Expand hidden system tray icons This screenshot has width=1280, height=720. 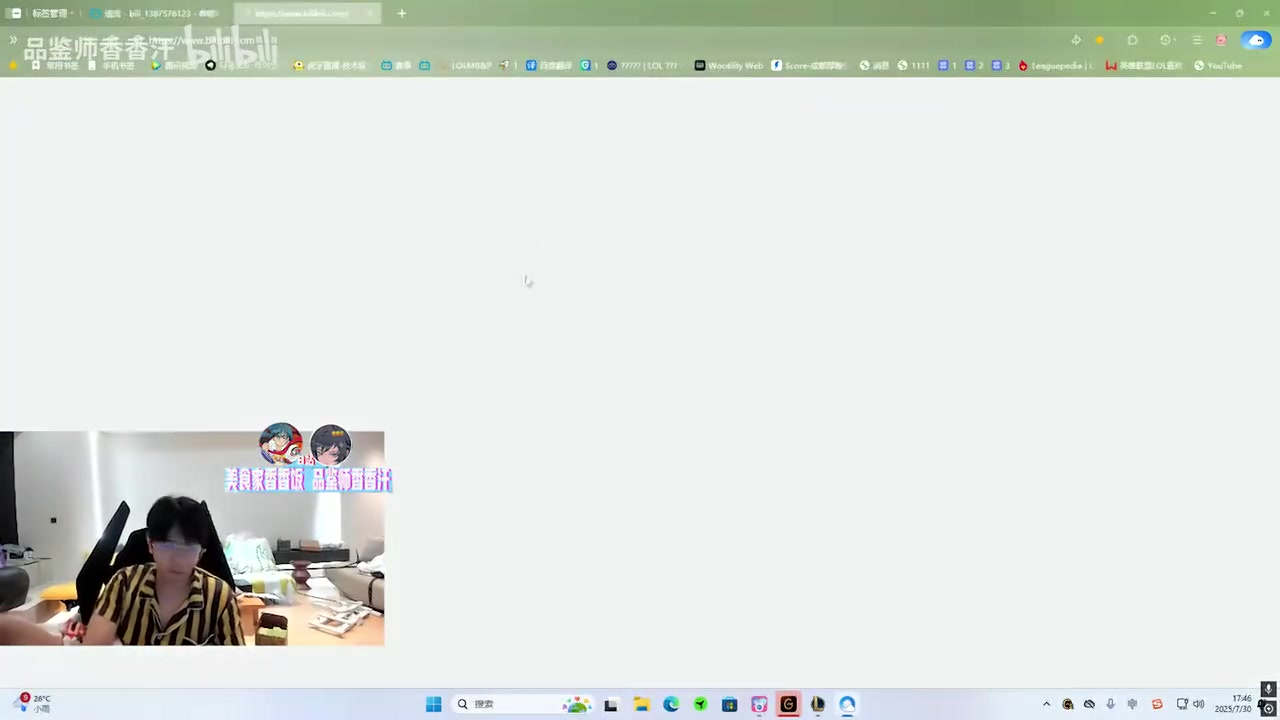[x=1046, y=704]
